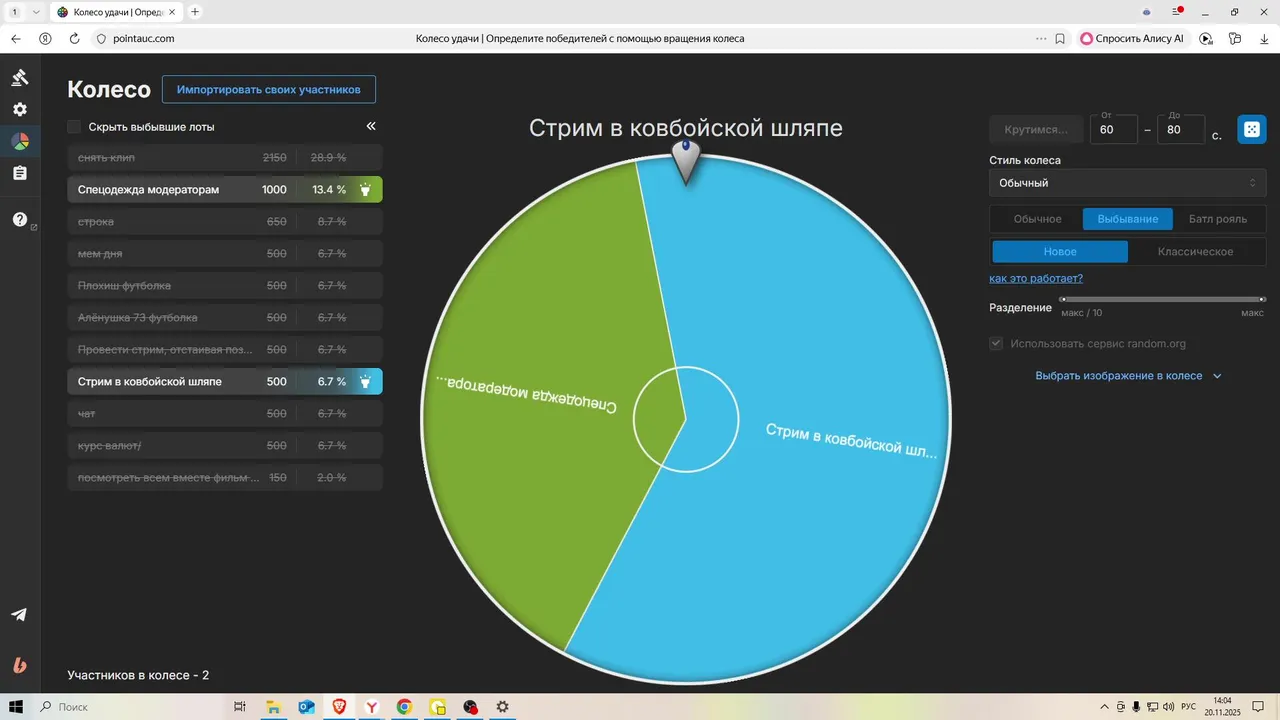Click Импортировать своих участников button
The image size is (1280, 720).
[x=269, y=89]
